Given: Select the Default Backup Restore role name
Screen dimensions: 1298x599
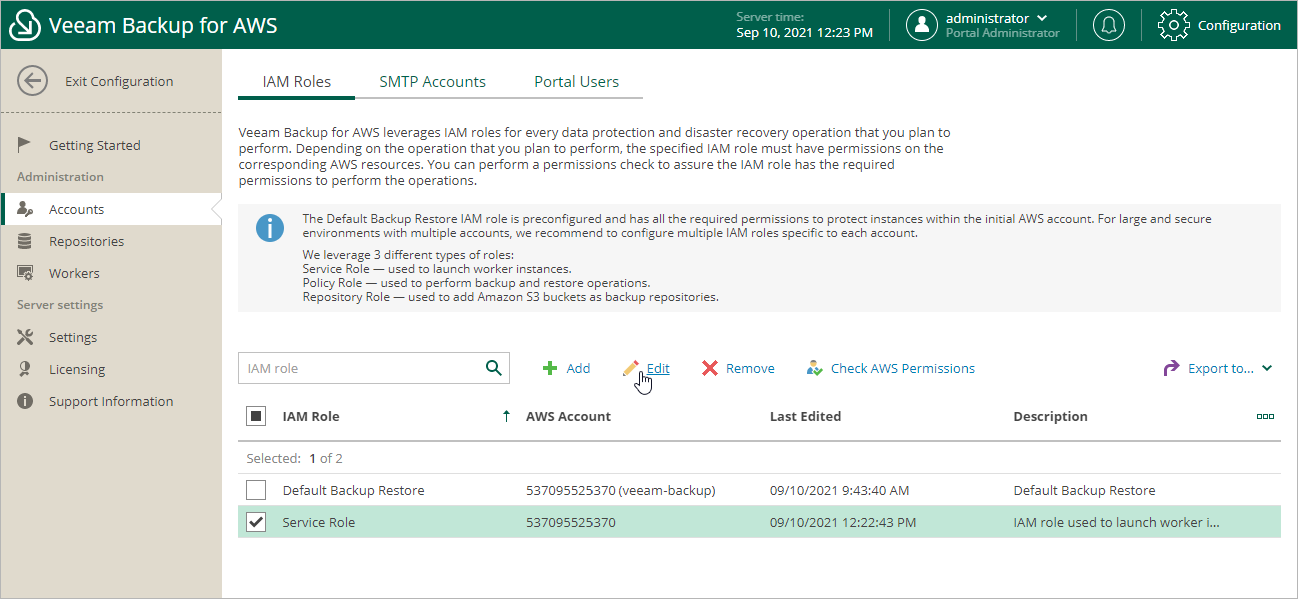Looking at the screenshot, I should (353, 490).
